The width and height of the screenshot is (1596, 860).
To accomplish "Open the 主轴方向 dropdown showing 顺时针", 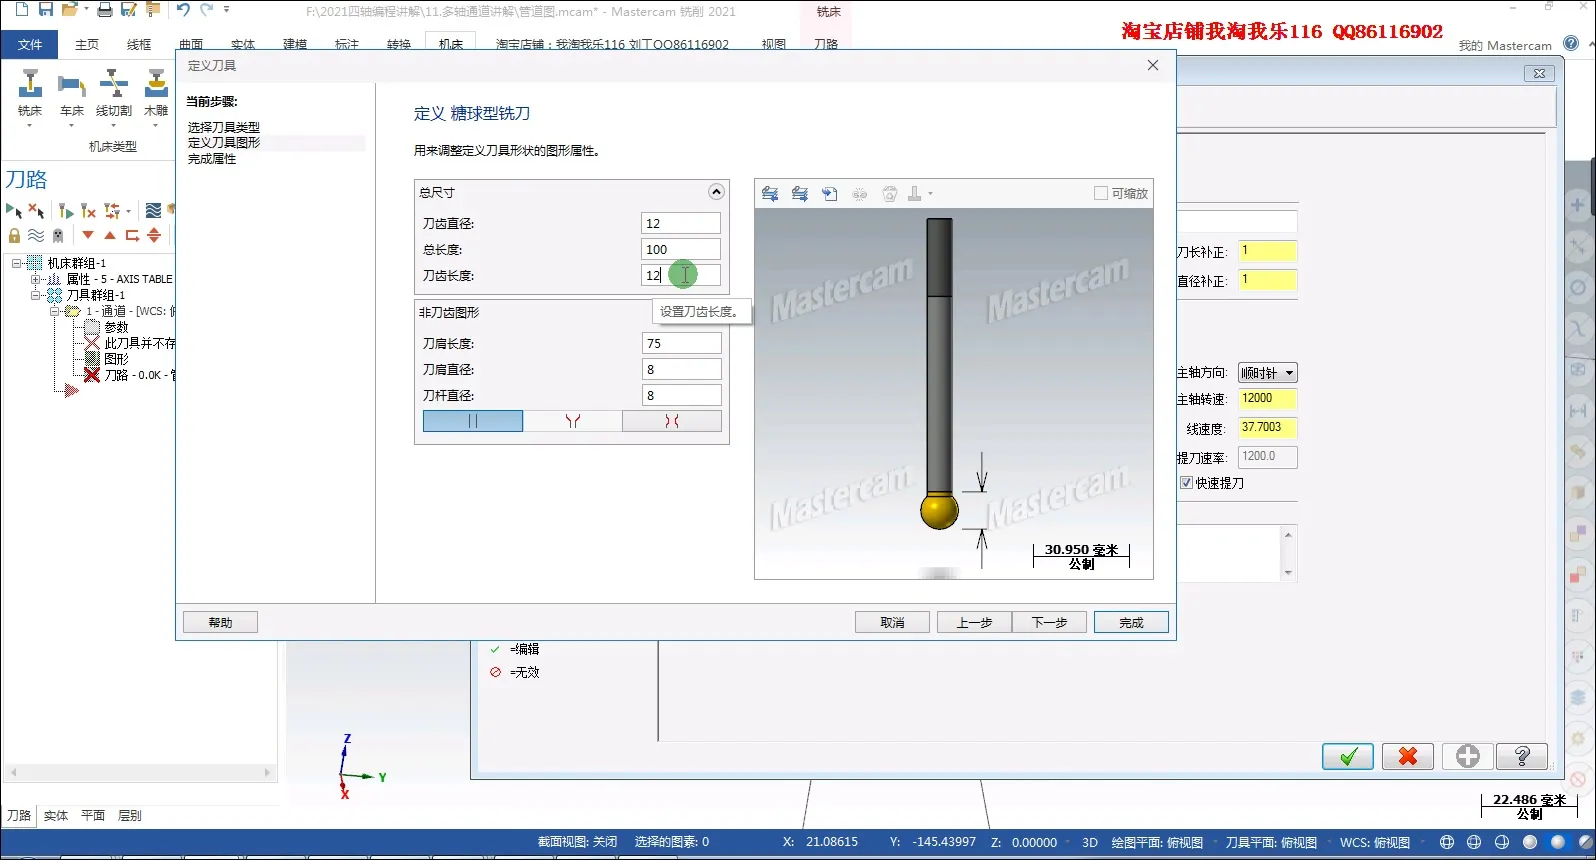I will tap(1268, 373).
